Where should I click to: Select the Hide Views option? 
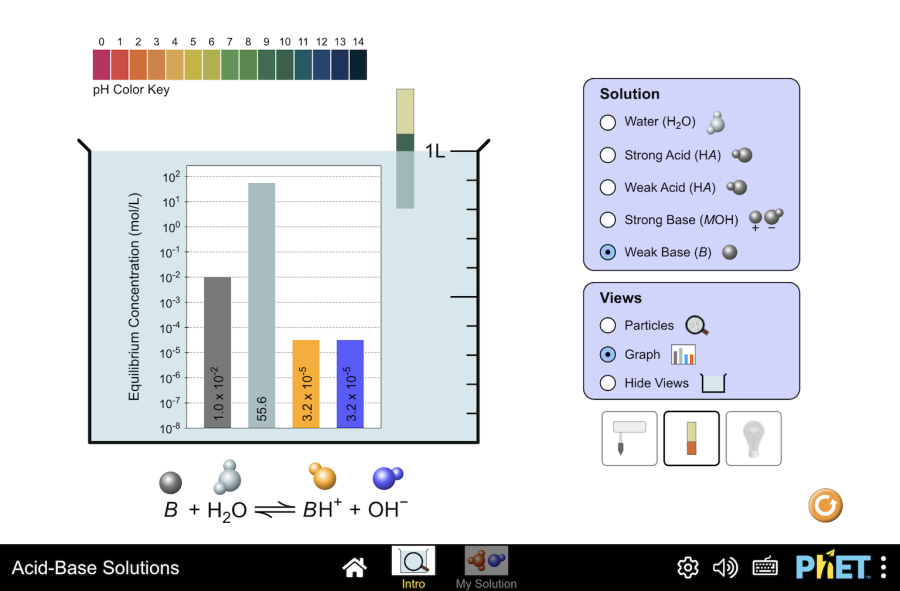click(x=608, y=383)
